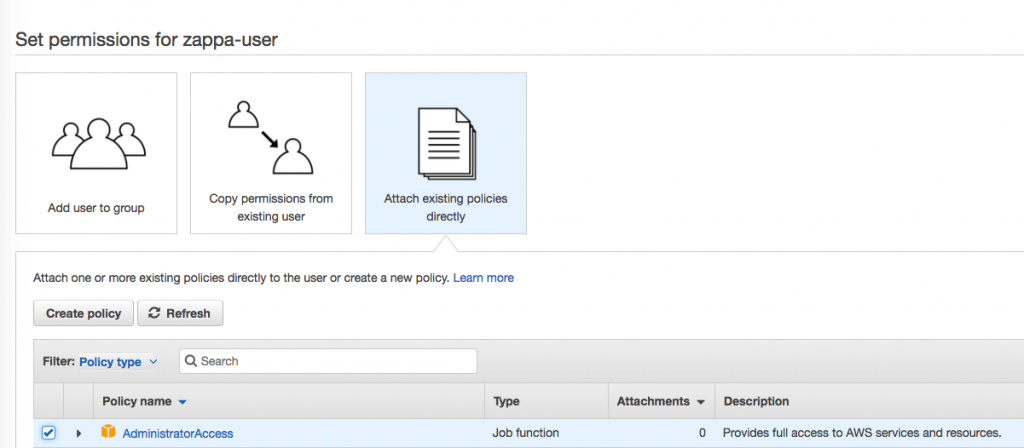Click the copy-permissions two-user arrow icon
This screenshot has width=1024, height=448.
coord(270,138)
